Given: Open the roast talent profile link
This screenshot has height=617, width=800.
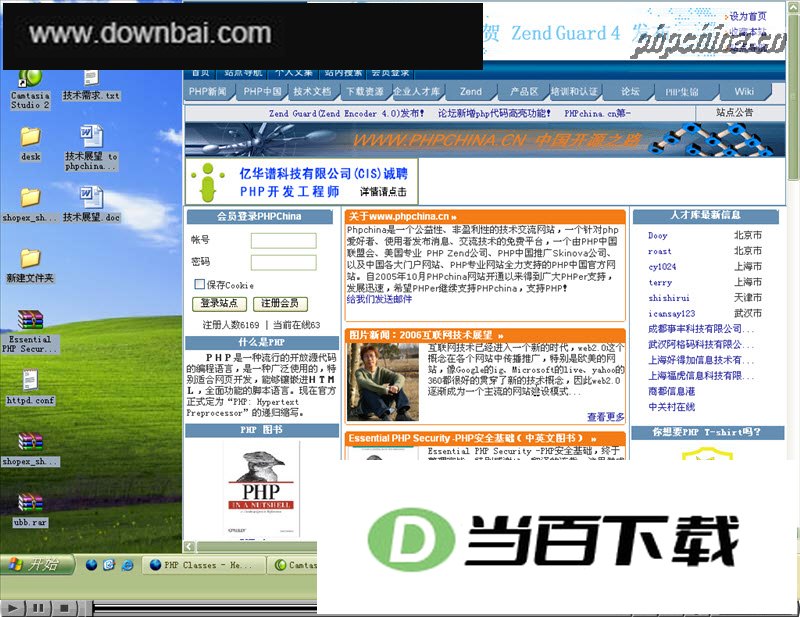Looking at the screenshot, I should click(x=660, y=252).
